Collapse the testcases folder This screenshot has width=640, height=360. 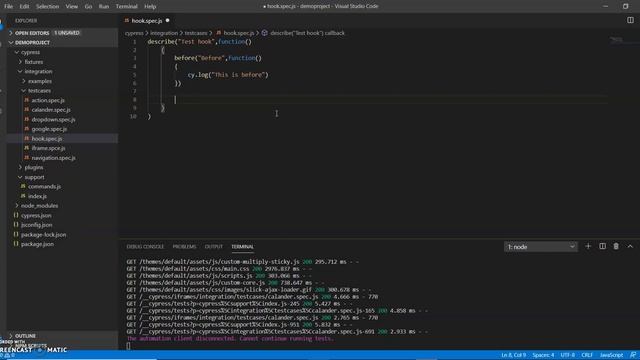pos(39,91)
